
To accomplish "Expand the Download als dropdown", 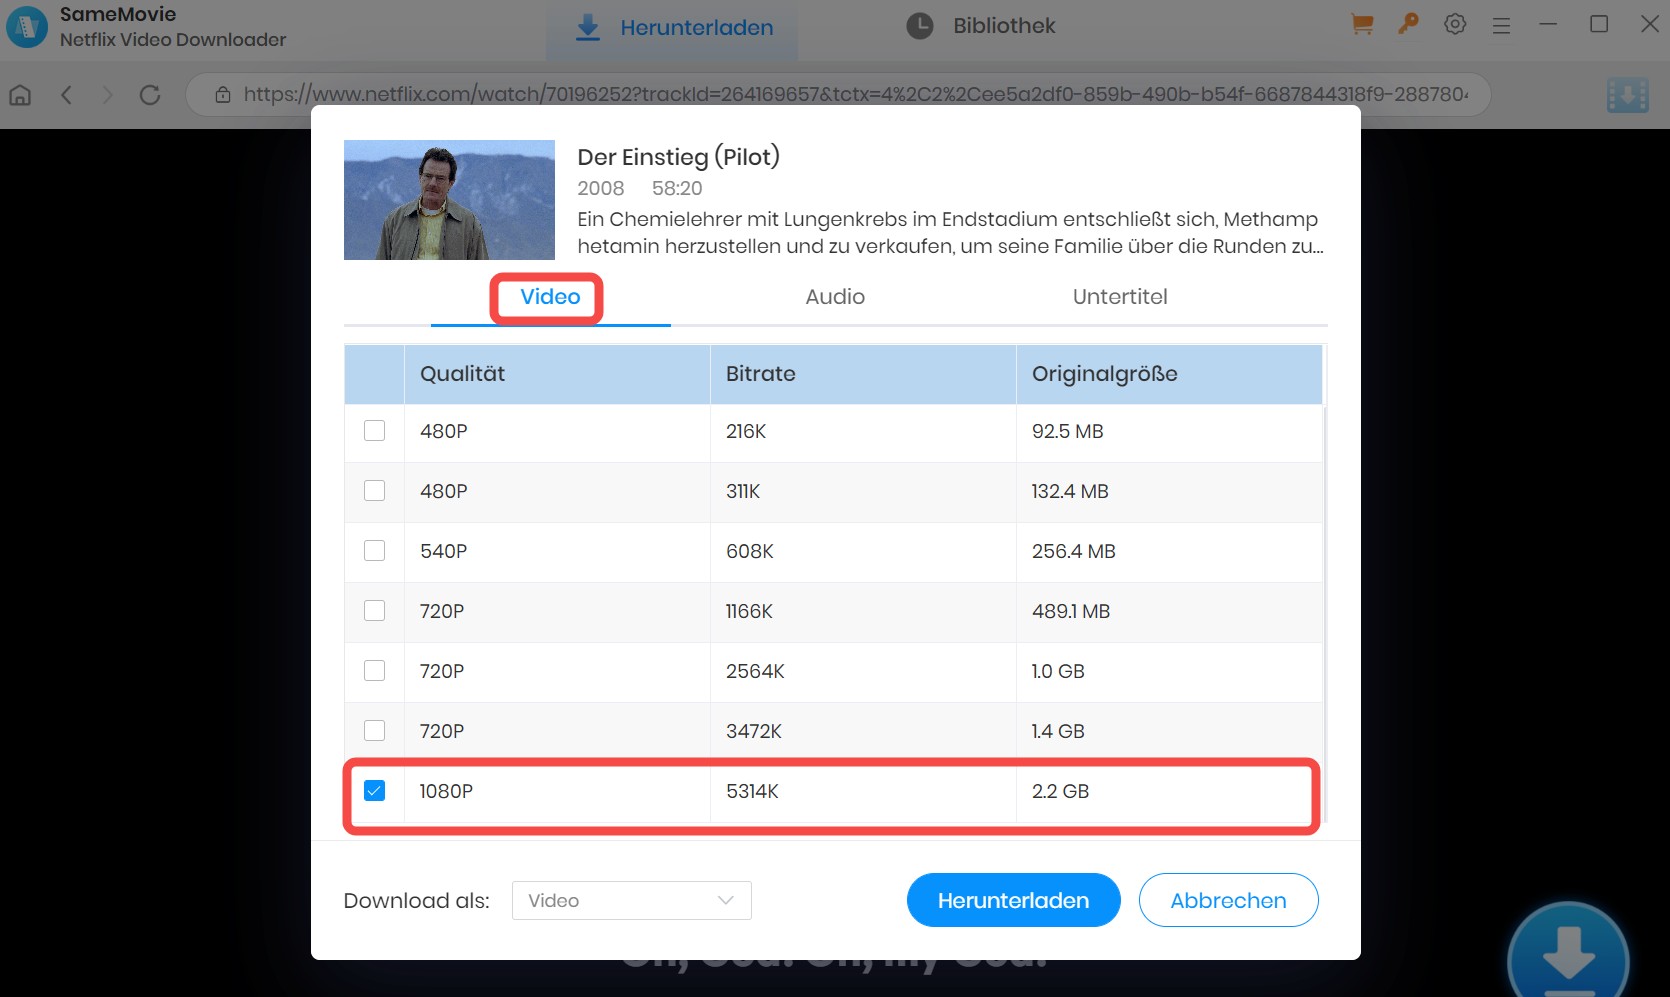I will click(x=631, y=900).
